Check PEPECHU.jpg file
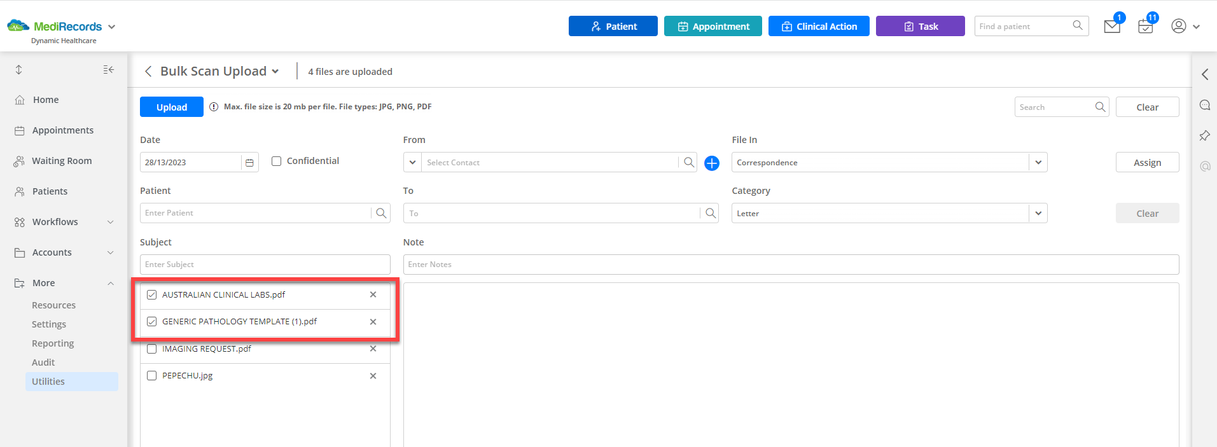Screen dimensions: 1217x447 (x=152, y=376)
